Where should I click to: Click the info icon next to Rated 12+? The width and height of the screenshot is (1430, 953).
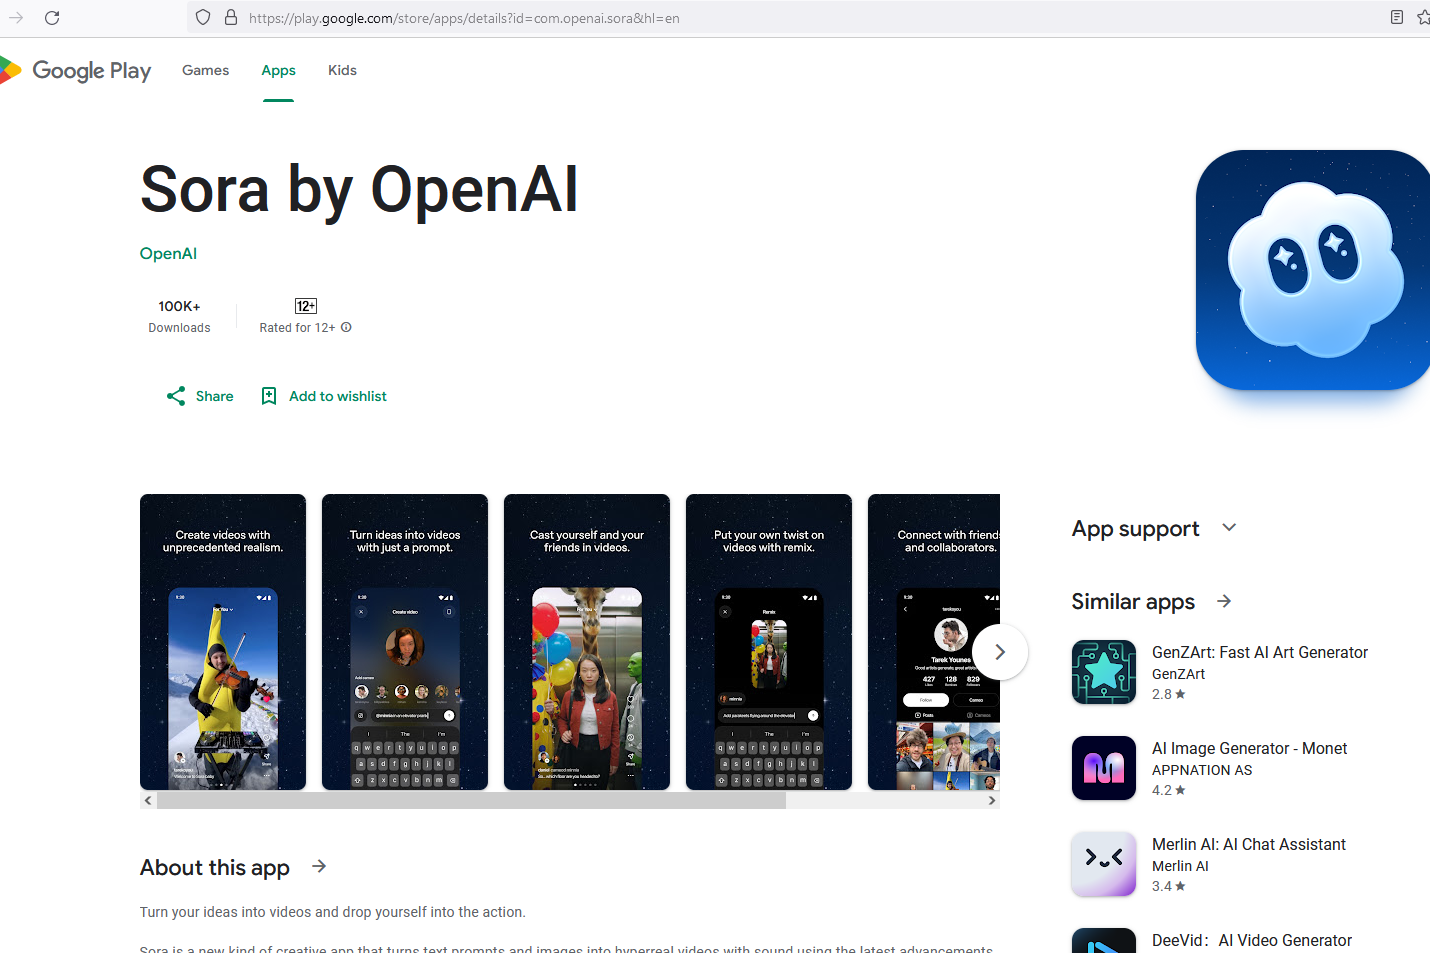(x=345, y=327)
